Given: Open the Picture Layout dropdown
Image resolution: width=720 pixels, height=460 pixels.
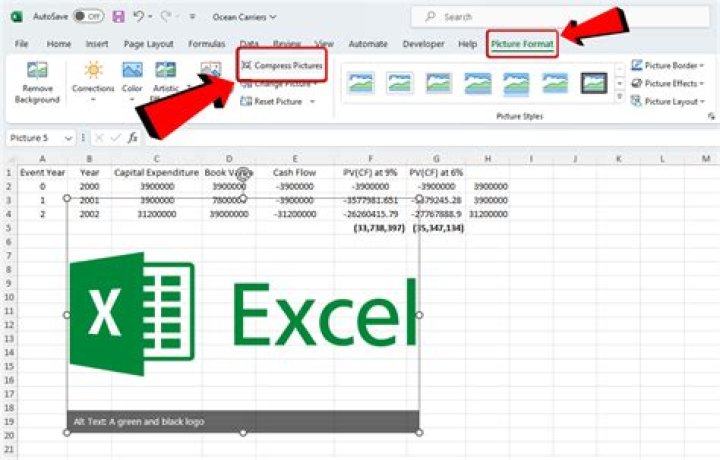Looking at the screenshot, I should 668,101.
